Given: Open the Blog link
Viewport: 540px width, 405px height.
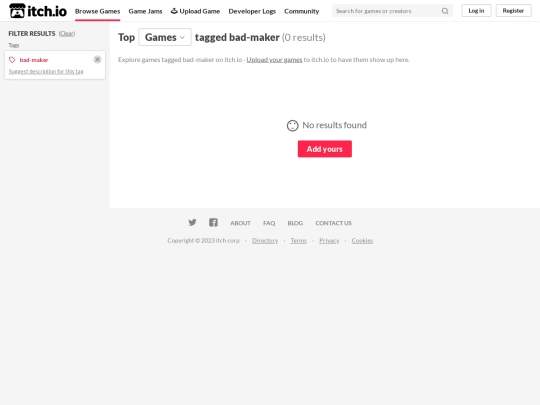Looking at the screenshot, I should (295, 223).
